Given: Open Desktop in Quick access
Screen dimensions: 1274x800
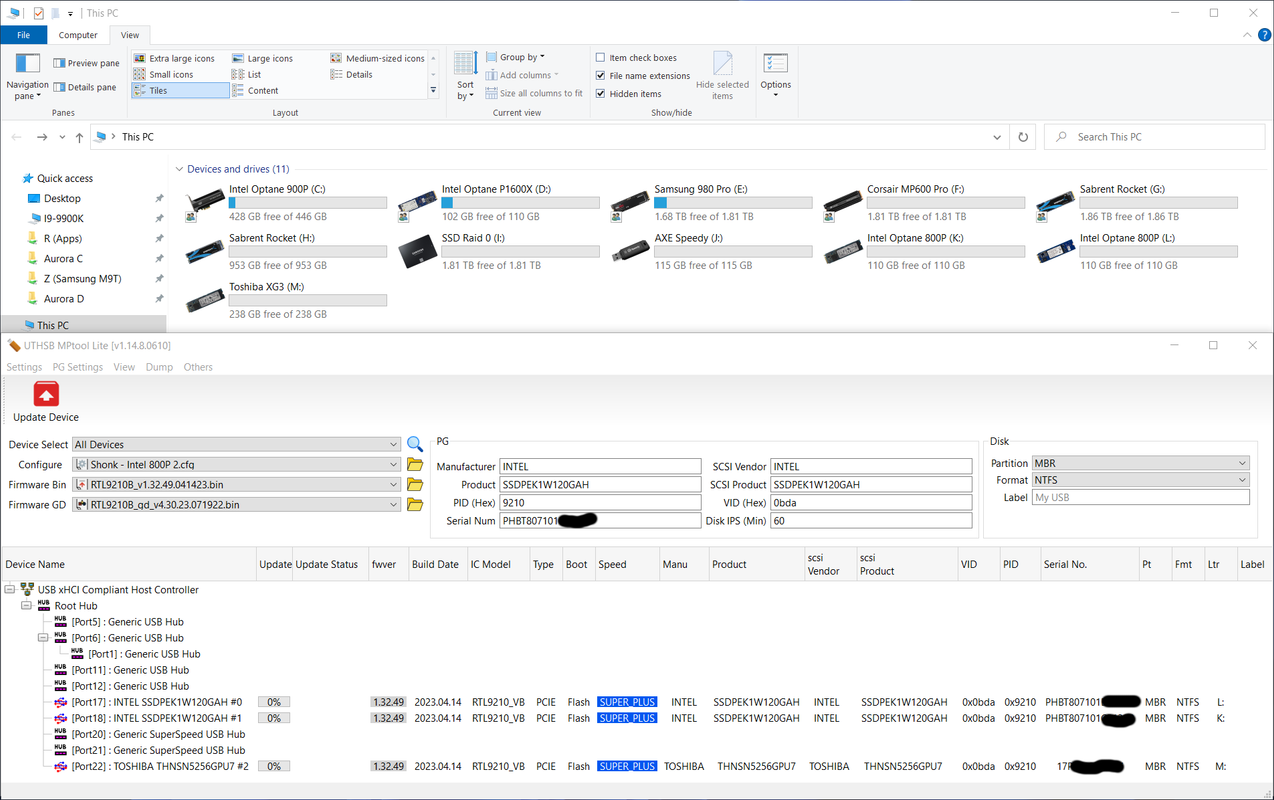Looking at the screenshot, I should pos(62,198).
